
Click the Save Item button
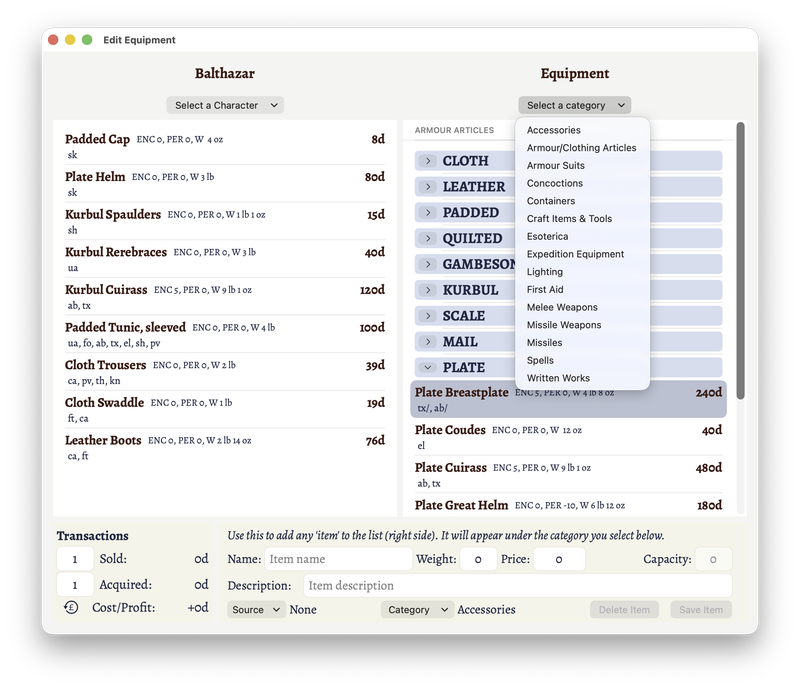pyautogui.click(x=701, y=610)
